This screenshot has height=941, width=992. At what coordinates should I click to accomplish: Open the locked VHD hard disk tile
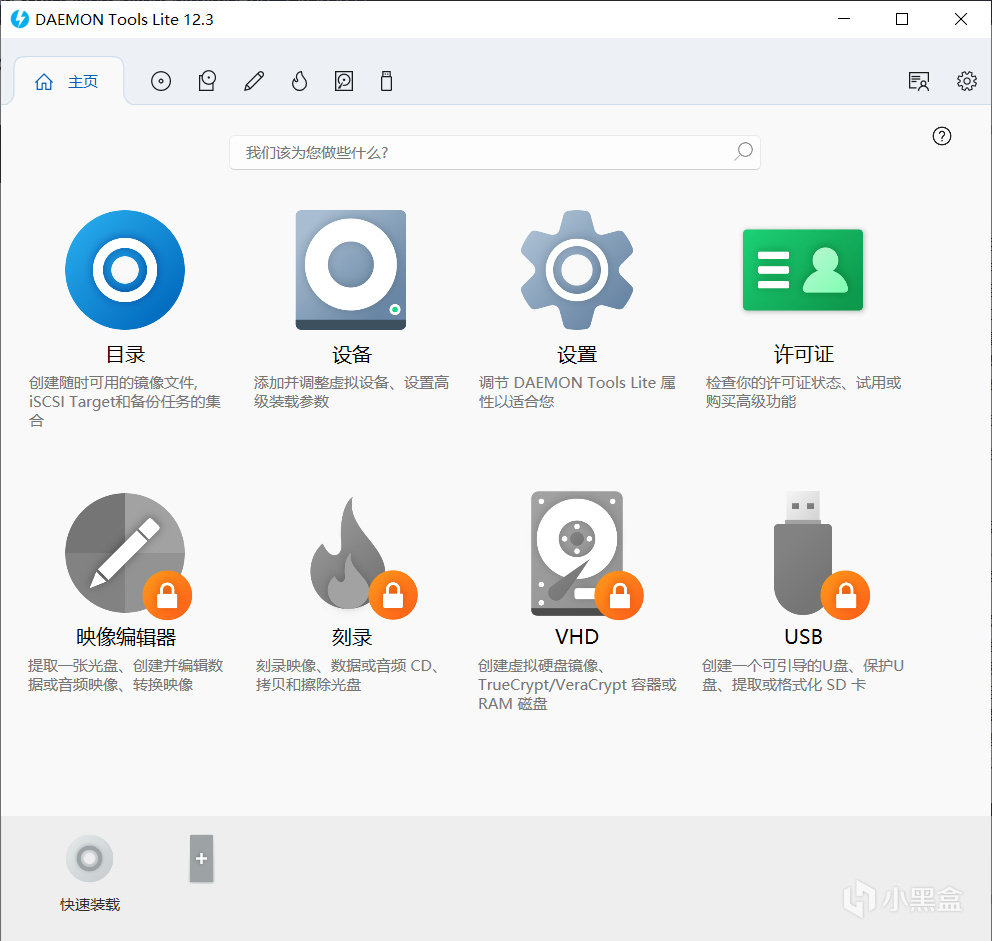(x=586, y=554)
